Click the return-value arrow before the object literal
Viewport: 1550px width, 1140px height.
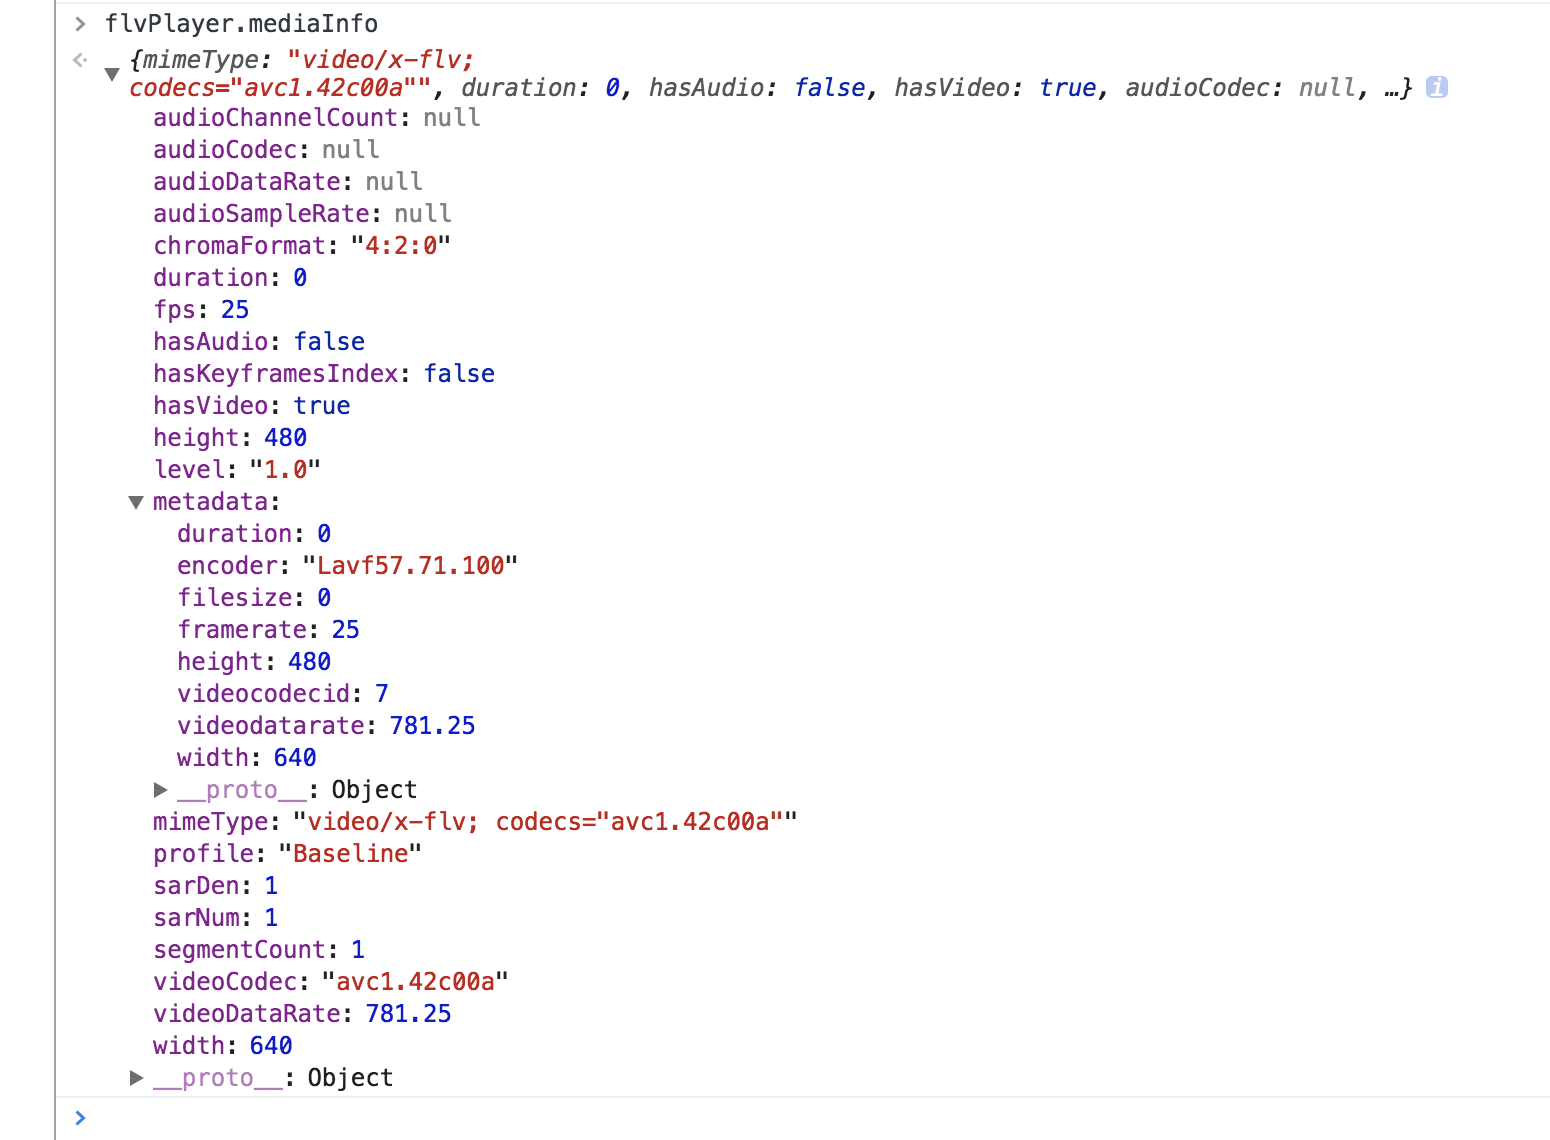tap(80, 60)
